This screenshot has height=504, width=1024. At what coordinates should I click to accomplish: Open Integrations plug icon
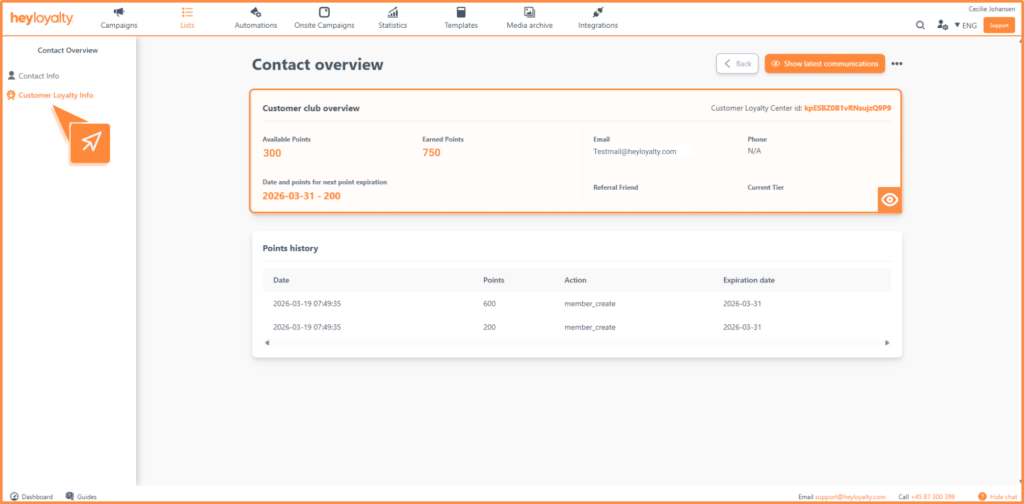598,12
